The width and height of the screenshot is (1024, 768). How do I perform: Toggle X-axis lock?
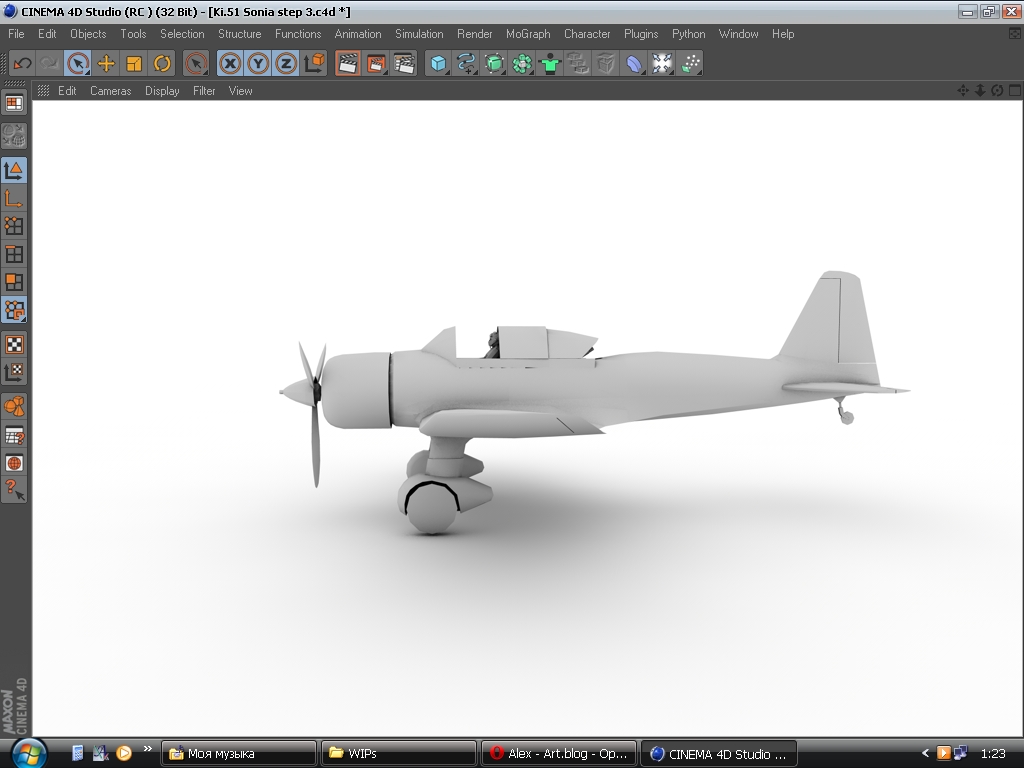click(x=231, y=63)
